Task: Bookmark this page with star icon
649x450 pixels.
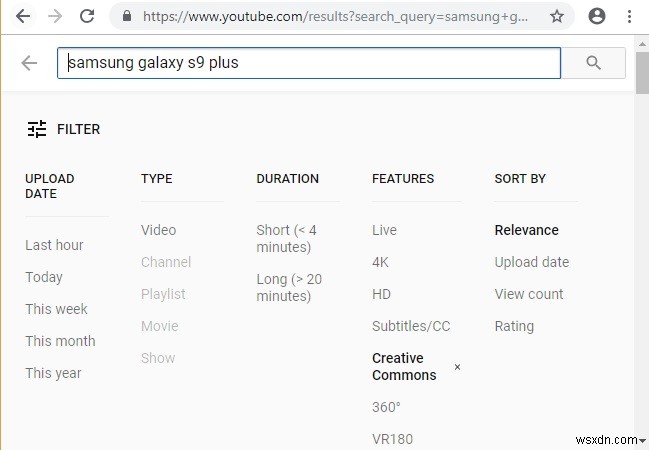Action: pos(557,16)
